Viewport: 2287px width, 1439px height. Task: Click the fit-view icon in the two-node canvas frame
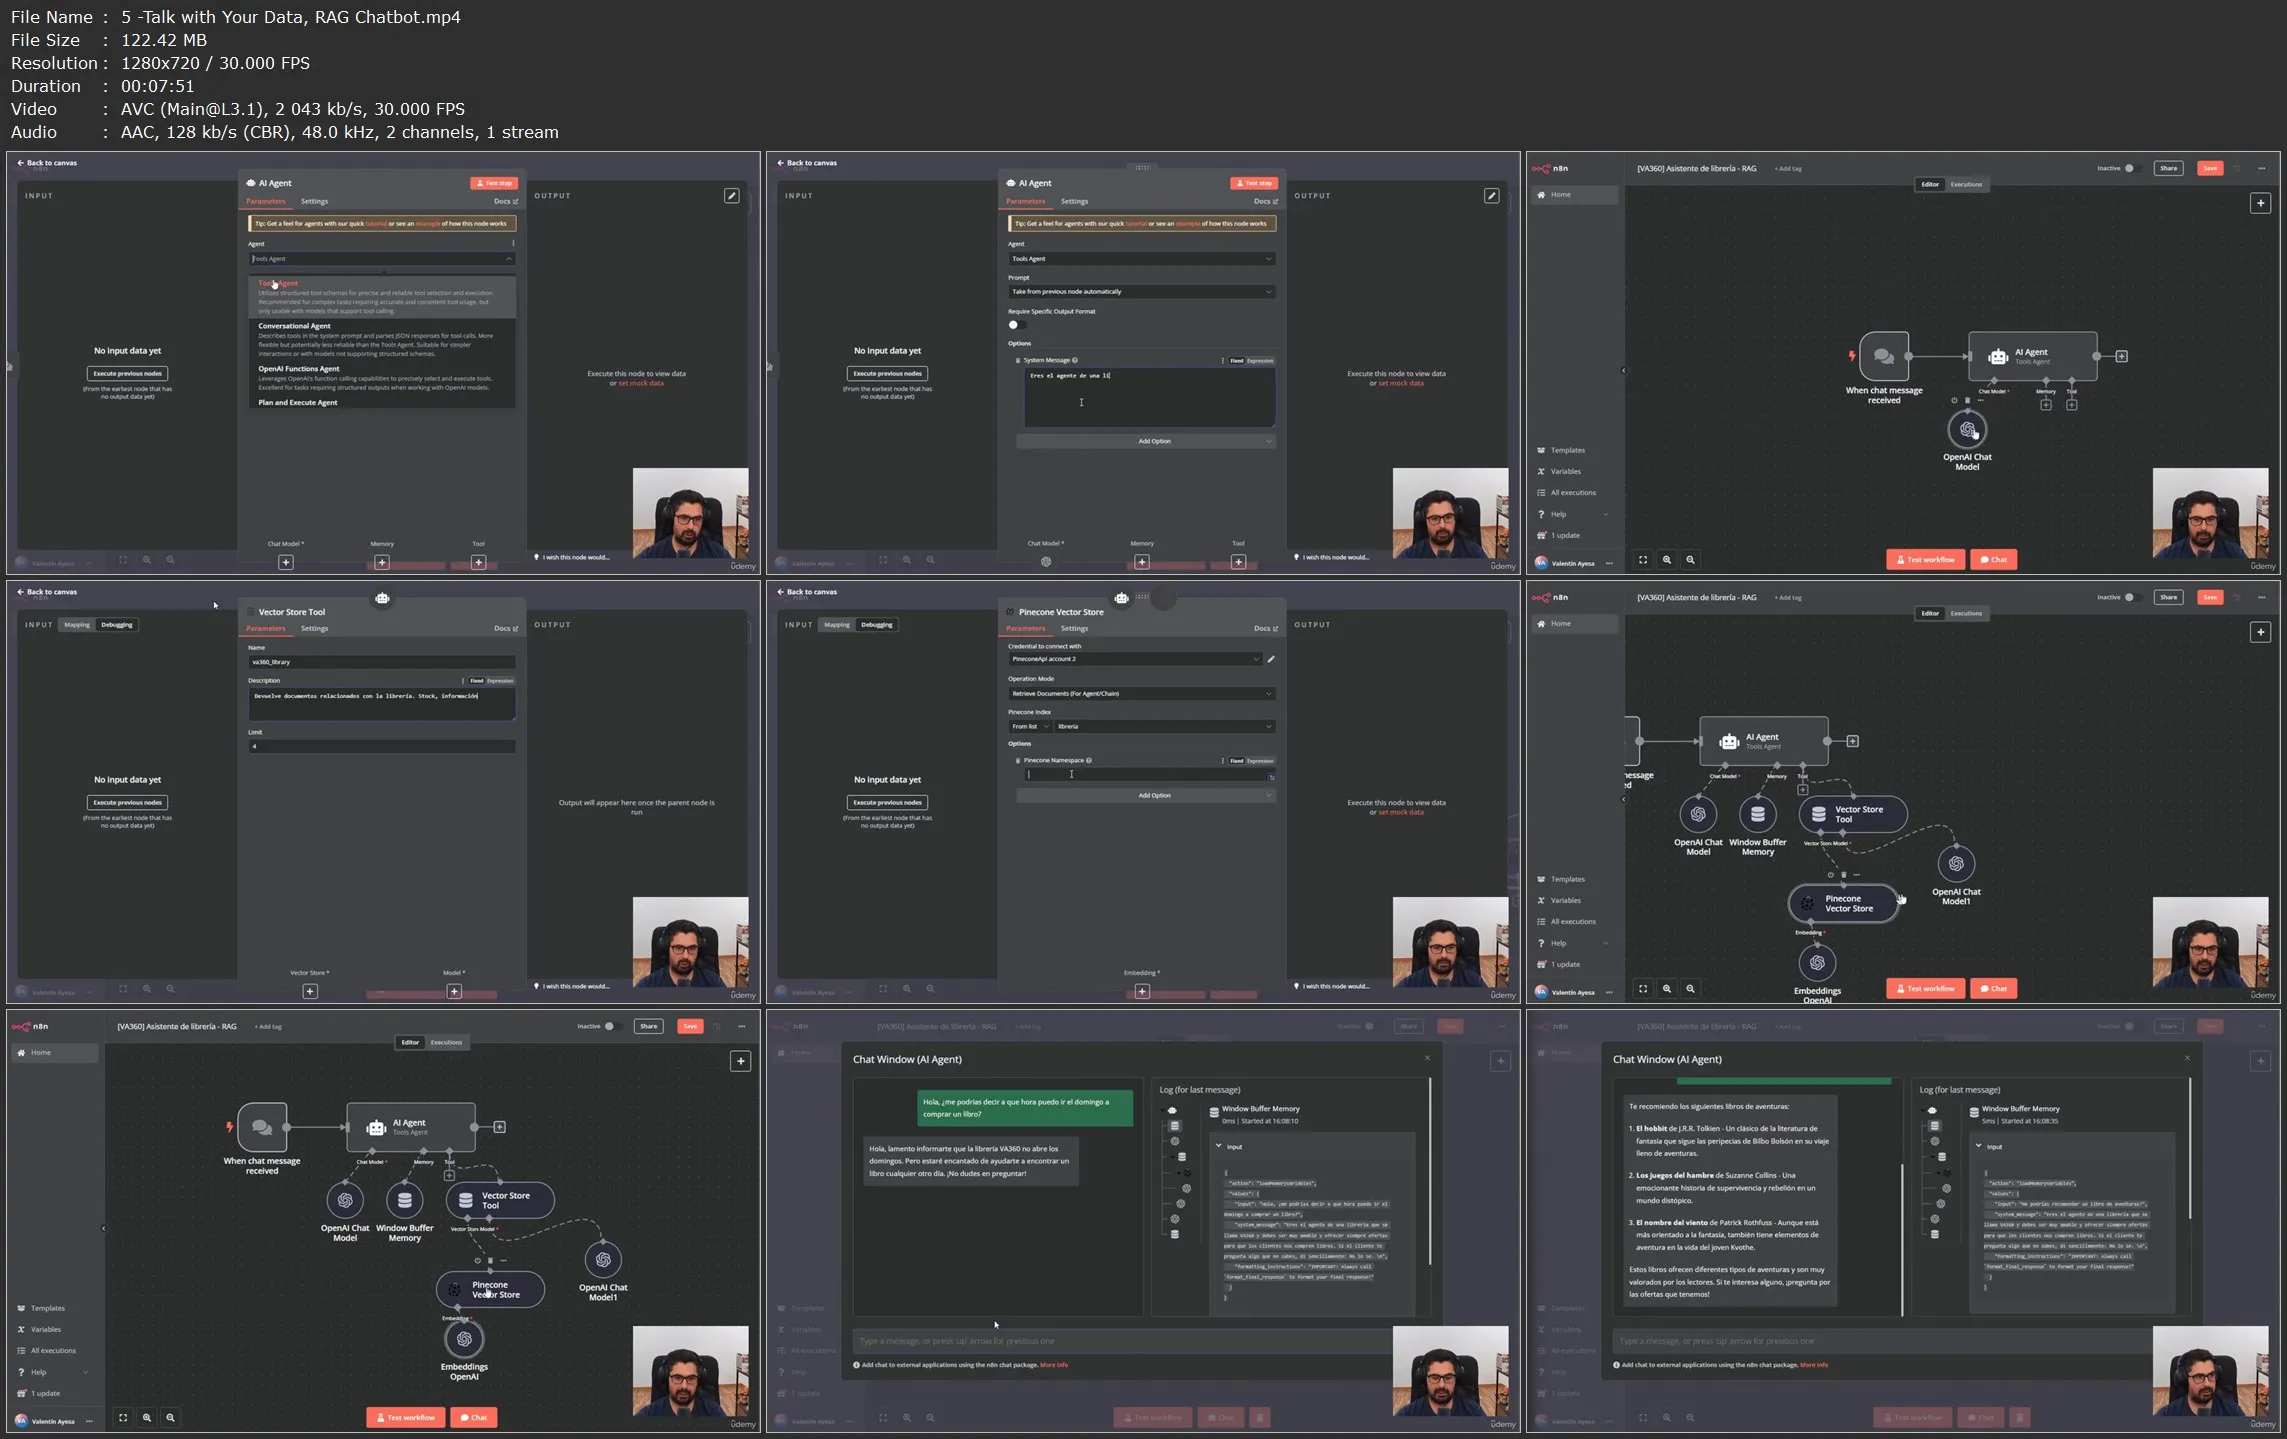(1642, 560)
